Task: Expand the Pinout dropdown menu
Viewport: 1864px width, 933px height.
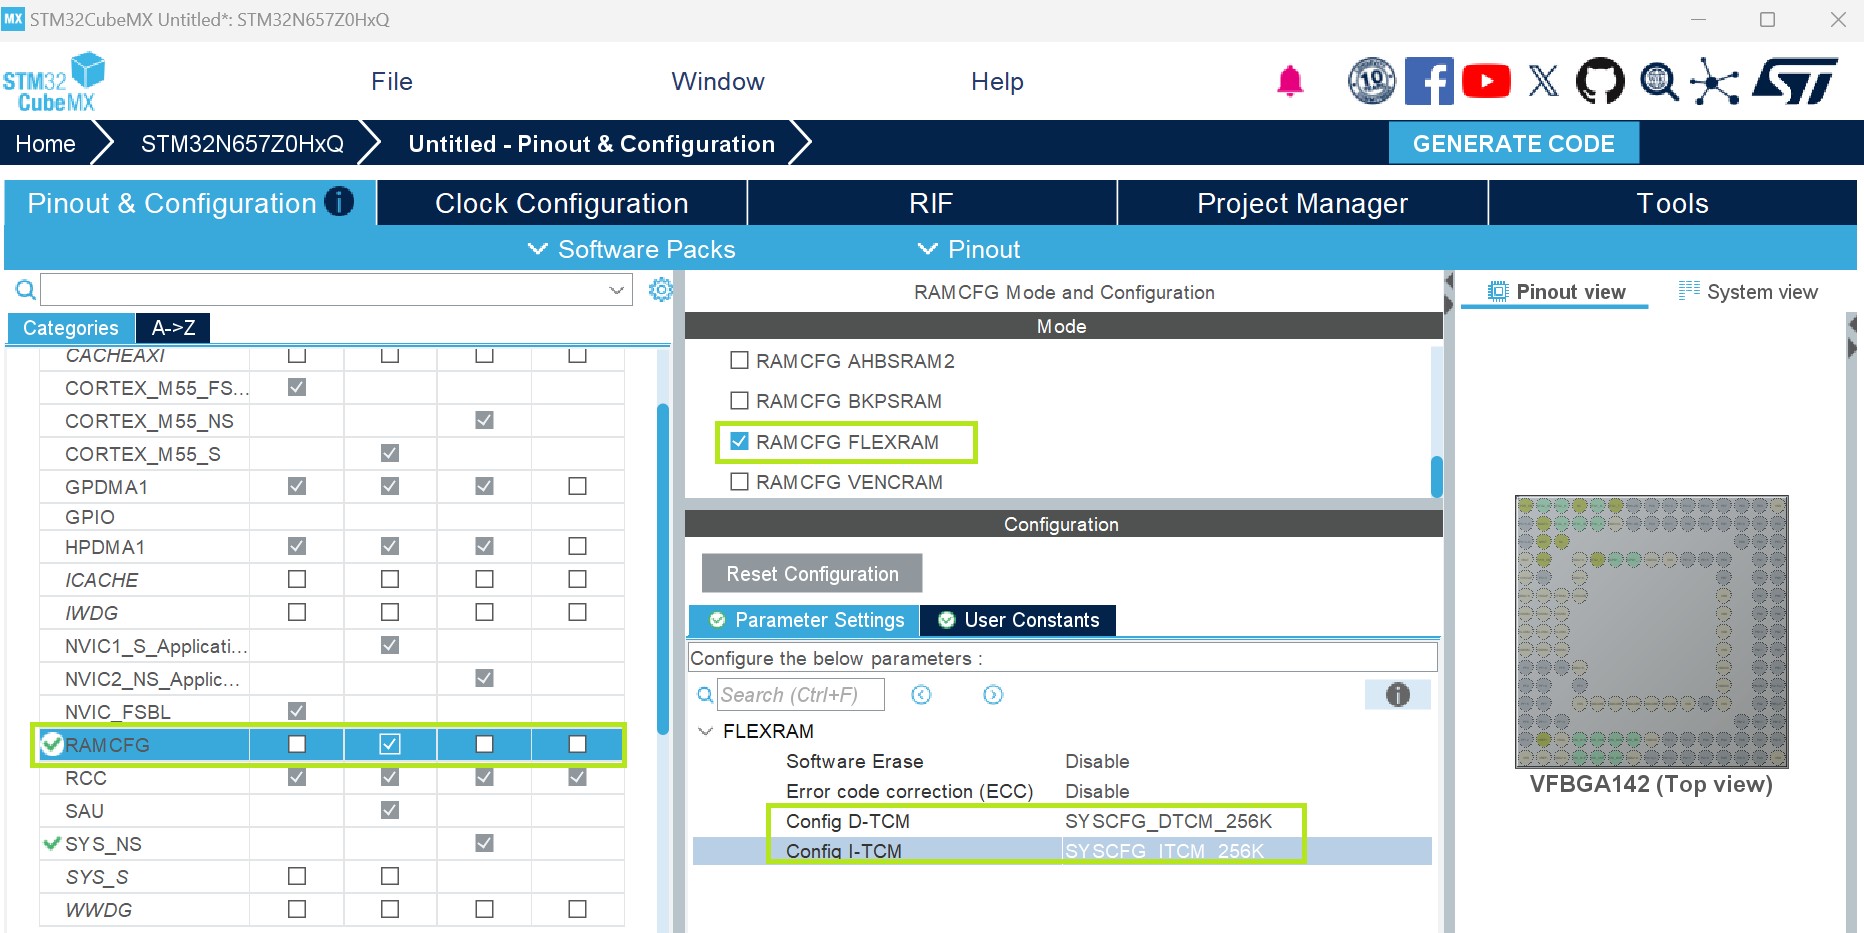Action: [968, 249]
